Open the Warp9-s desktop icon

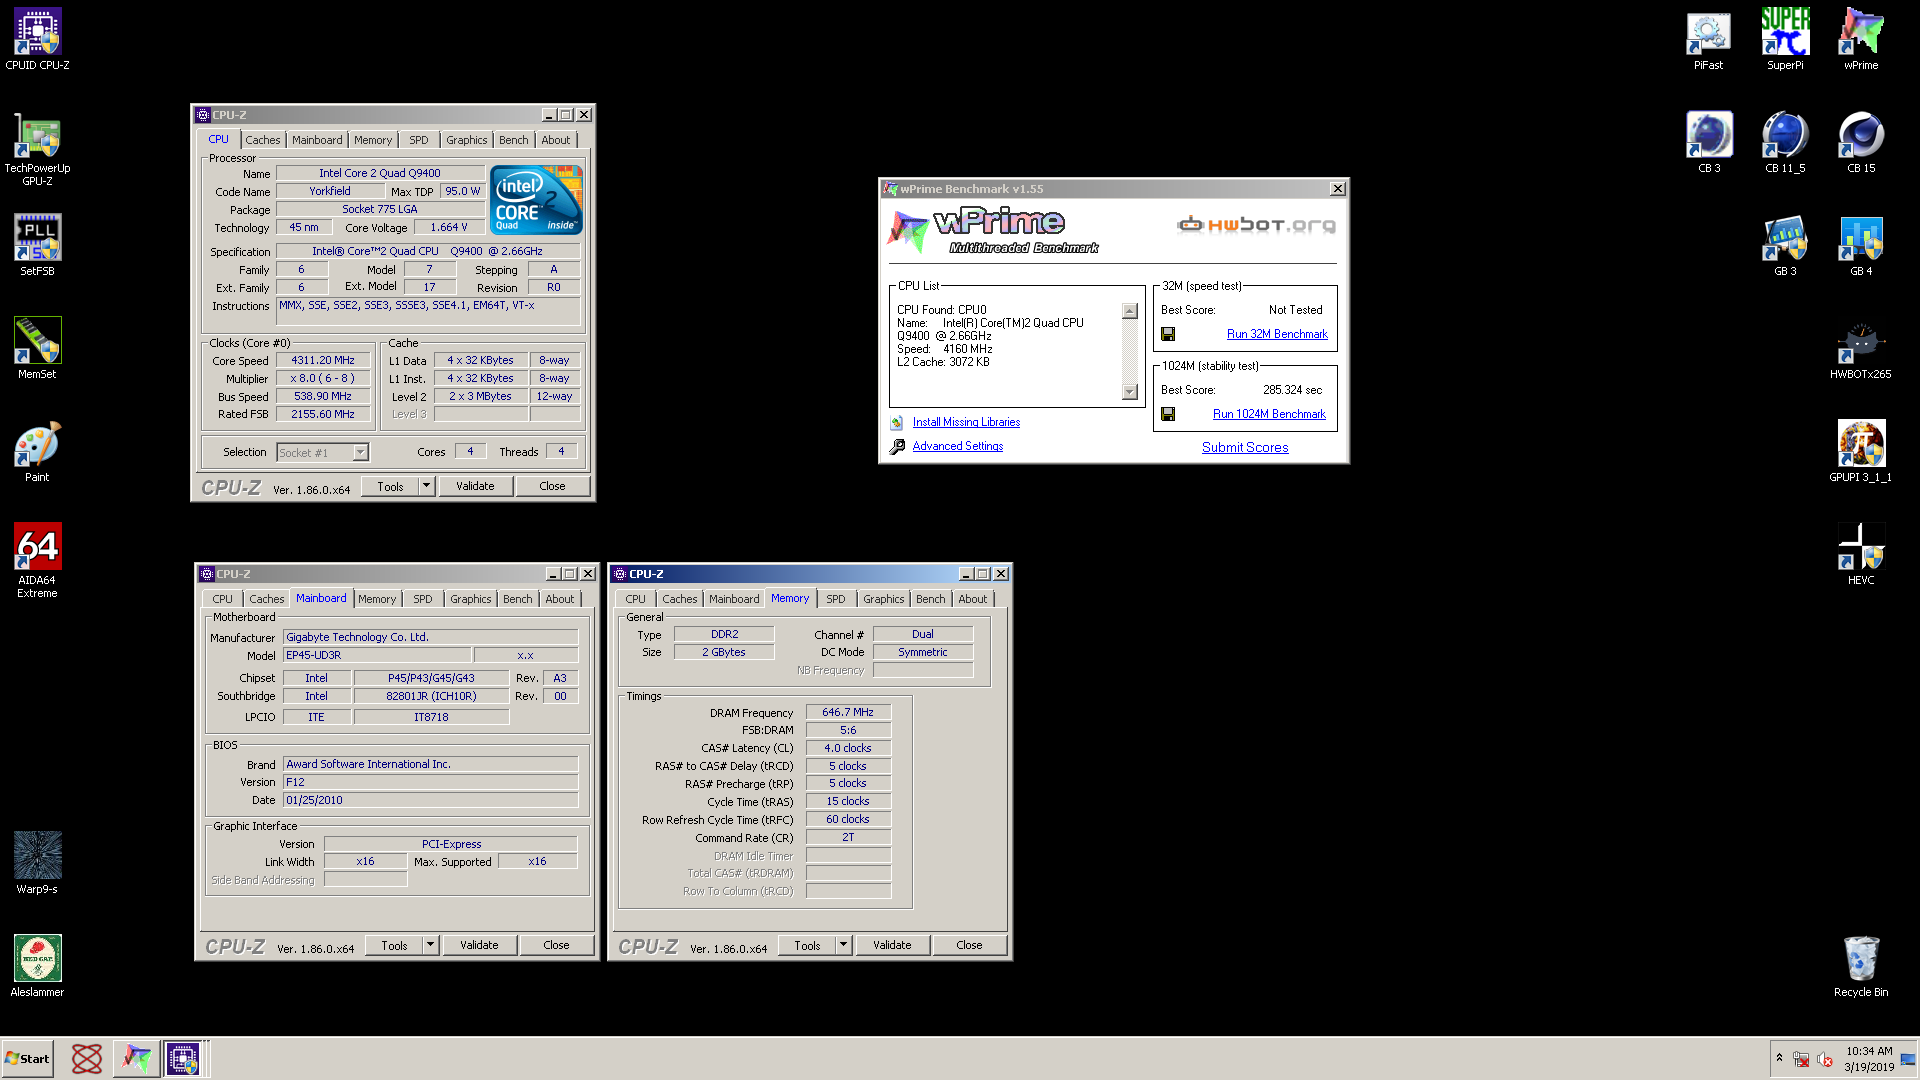(x=37, y=863)
